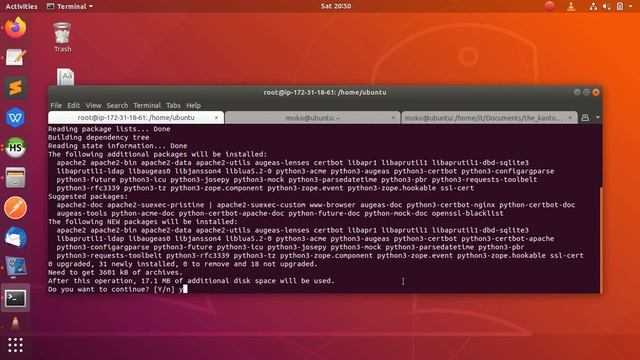Show all applications grid
Screen dimensions: 640x360
coord(16,345)
